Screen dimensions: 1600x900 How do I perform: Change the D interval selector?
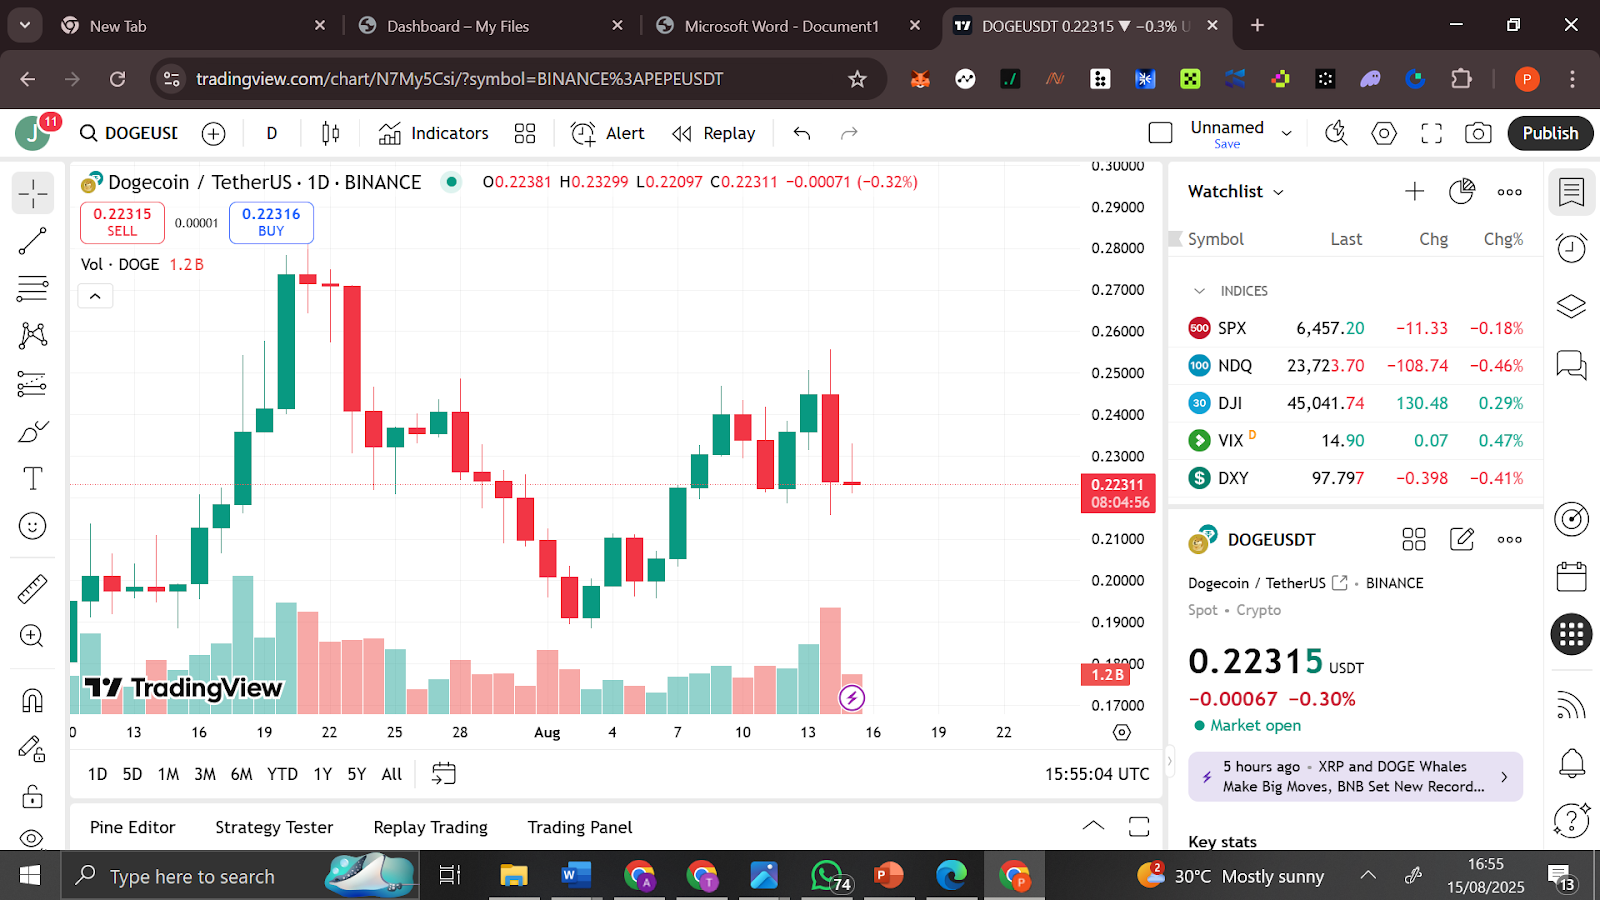point(272,133)
